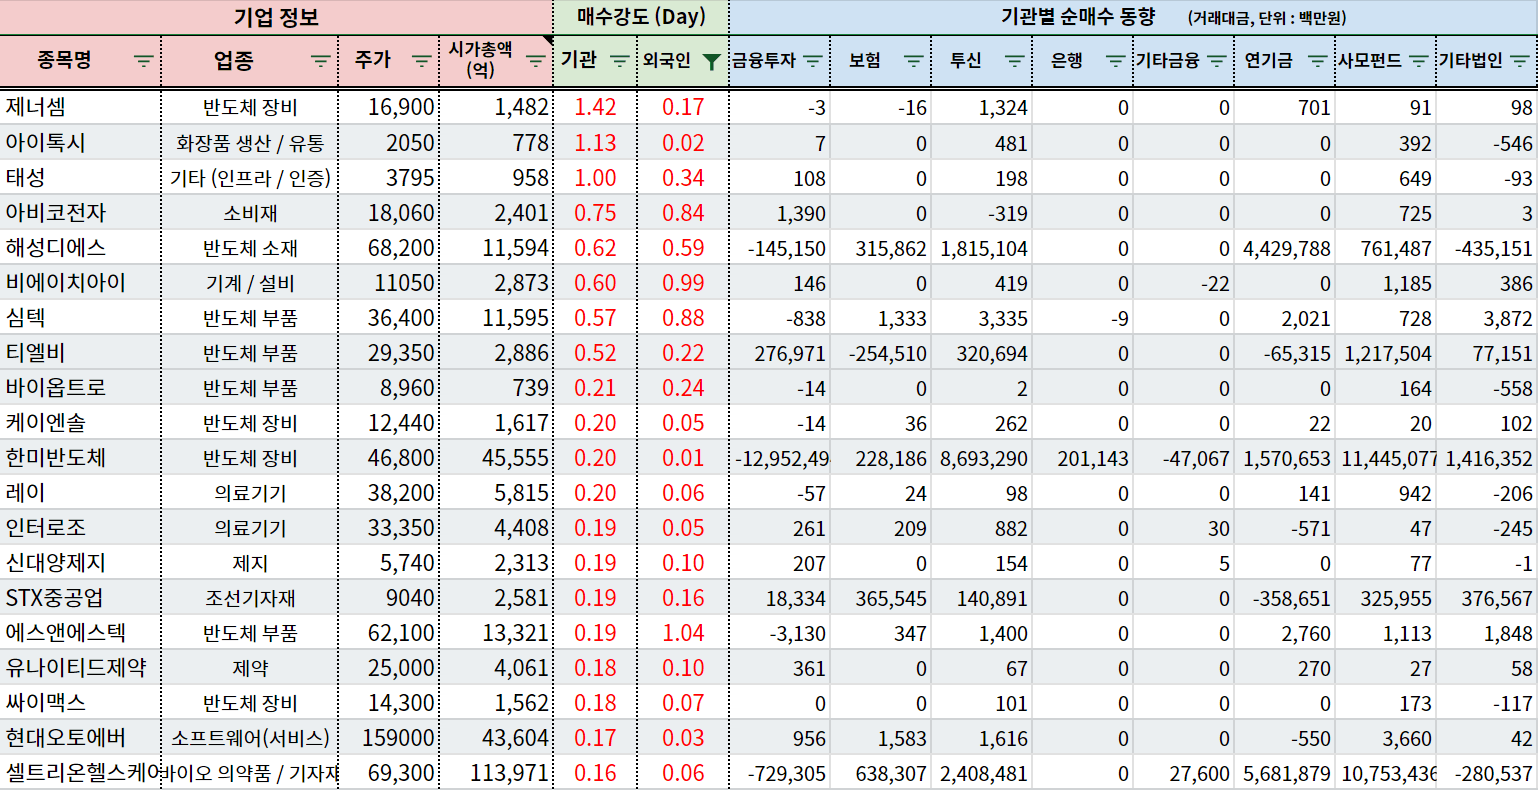Image resolution: width=1538 pixels, height=790 pixels.
Task: Select the 16,900 price cell for 제너셈
Action: (389, 107)
